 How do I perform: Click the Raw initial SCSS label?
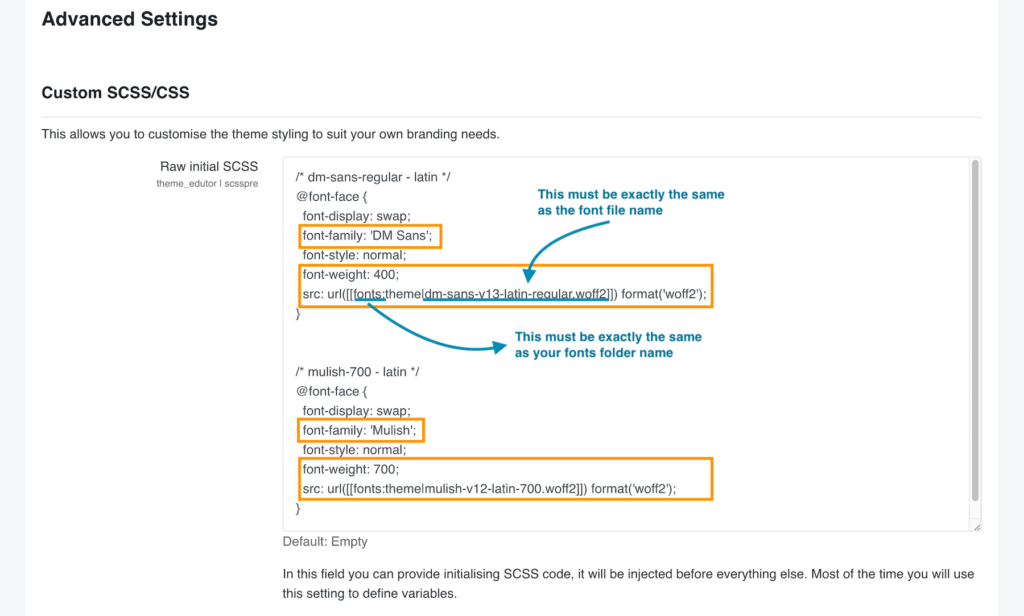(209, 166)
